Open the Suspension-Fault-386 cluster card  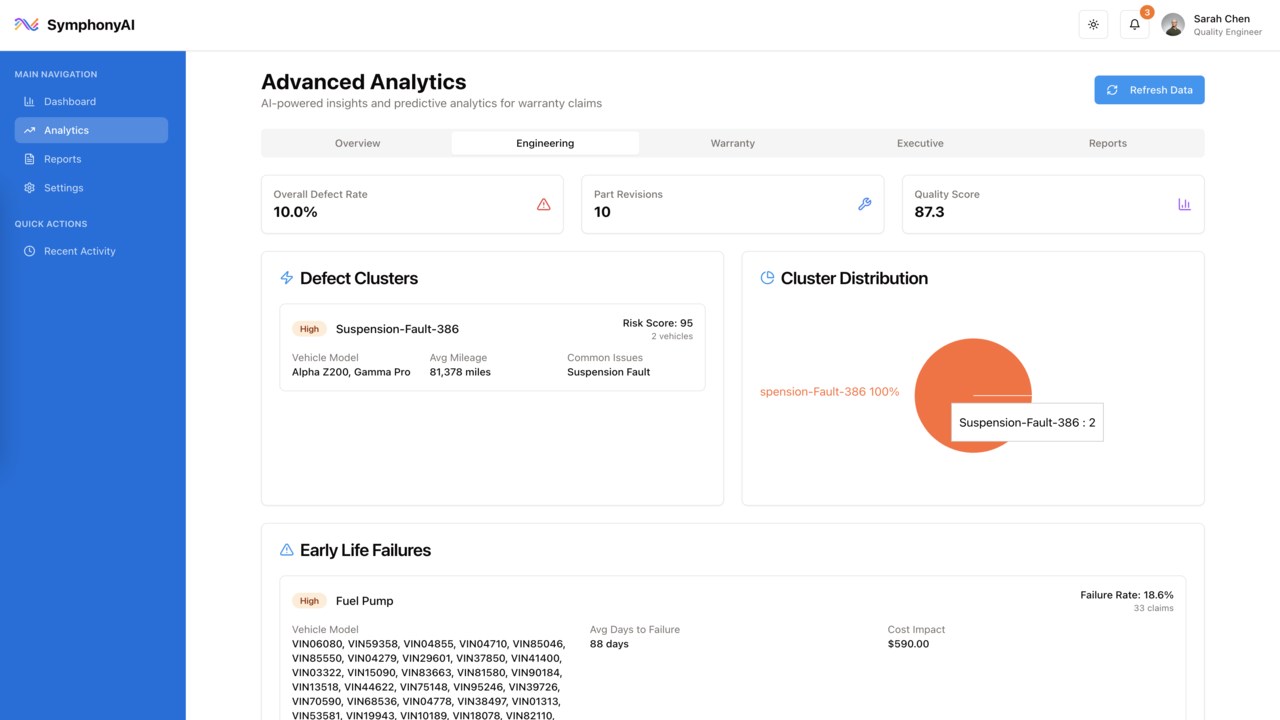[x=492, y=349]
